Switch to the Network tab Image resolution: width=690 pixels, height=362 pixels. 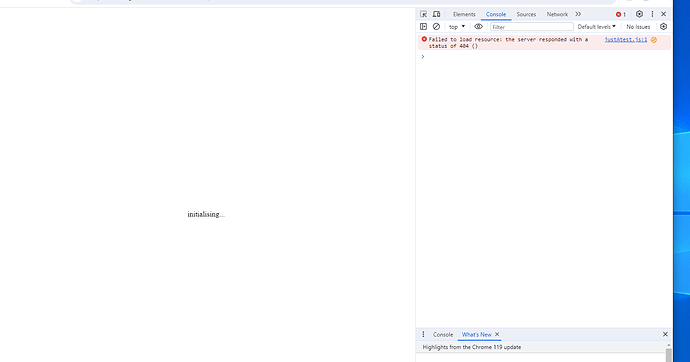(557, 15)
